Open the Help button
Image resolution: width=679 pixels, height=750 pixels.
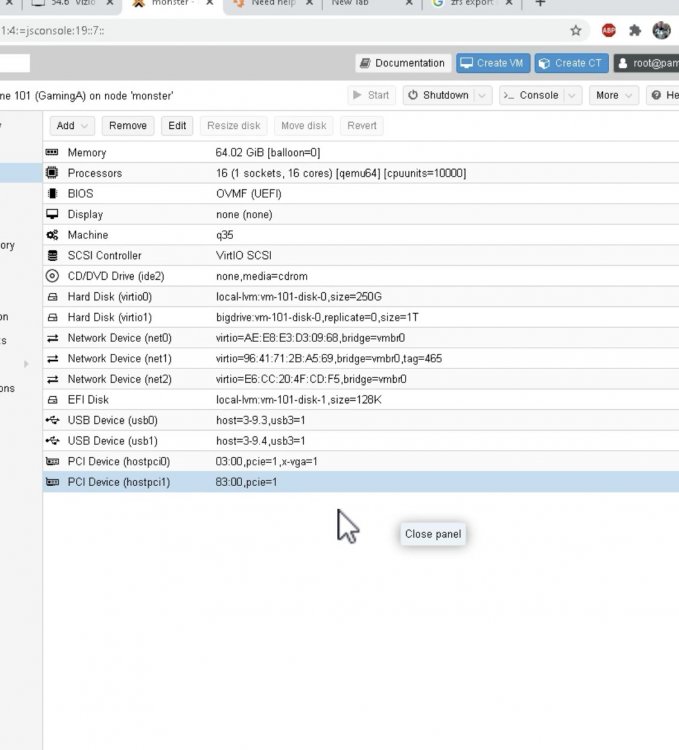point(664,95)
